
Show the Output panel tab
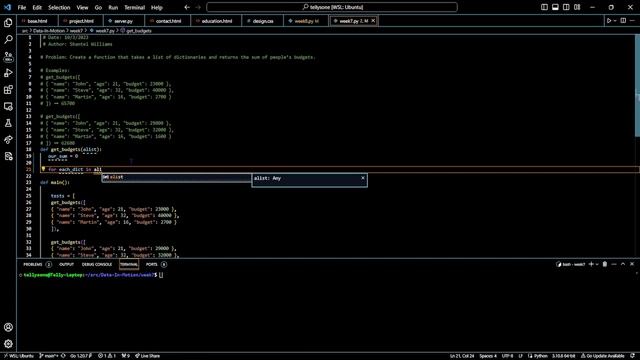click(x=66, y=264)
